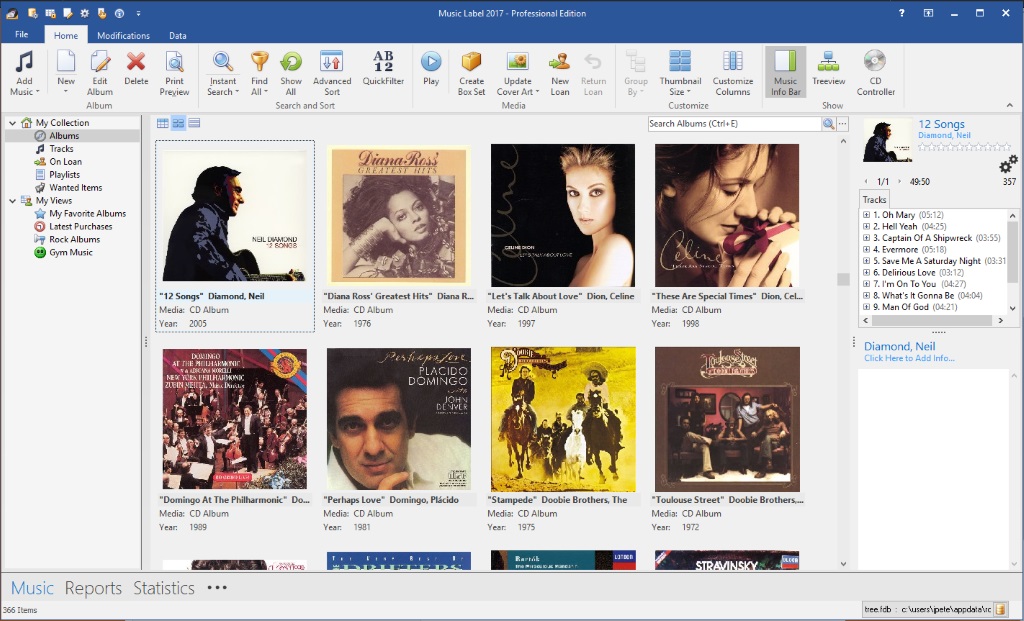The image size is (1024, 621).
Task: Click Create Box Set icon
Action: [x=472, y=62]
